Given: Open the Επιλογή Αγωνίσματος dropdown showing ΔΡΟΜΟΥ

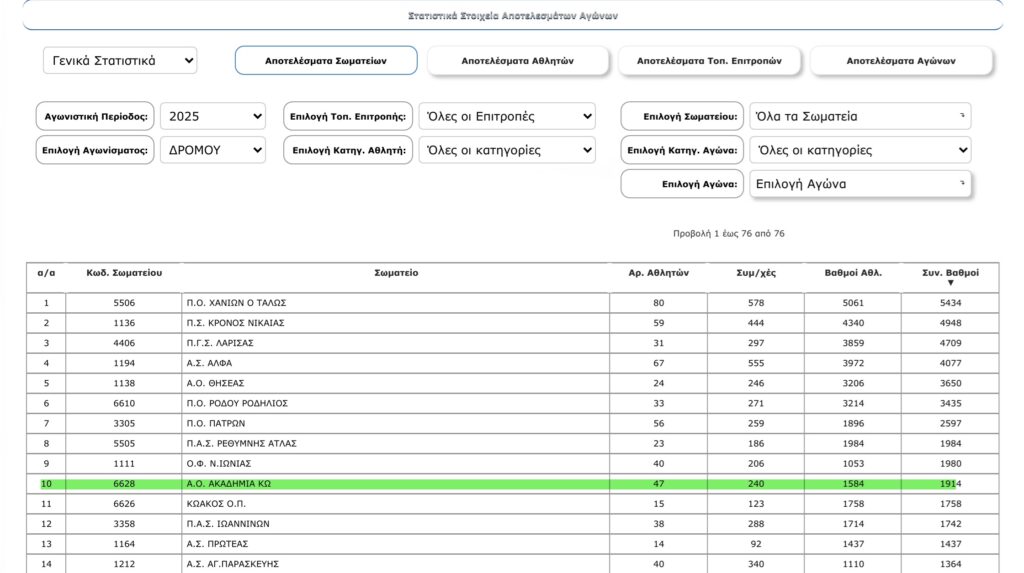Looking at the screenshot, I should (x=213, y=151).
